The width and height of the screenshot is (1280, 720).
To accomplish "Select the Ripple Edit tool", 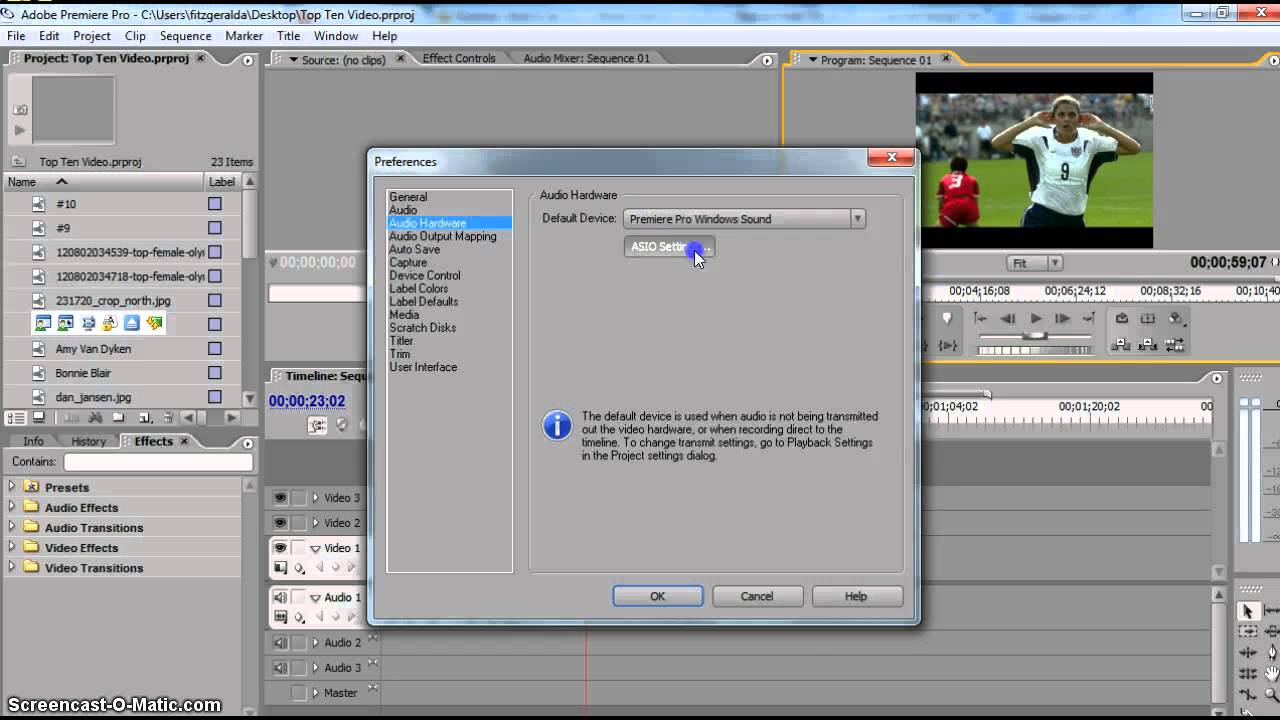I will click(1248, 653).
